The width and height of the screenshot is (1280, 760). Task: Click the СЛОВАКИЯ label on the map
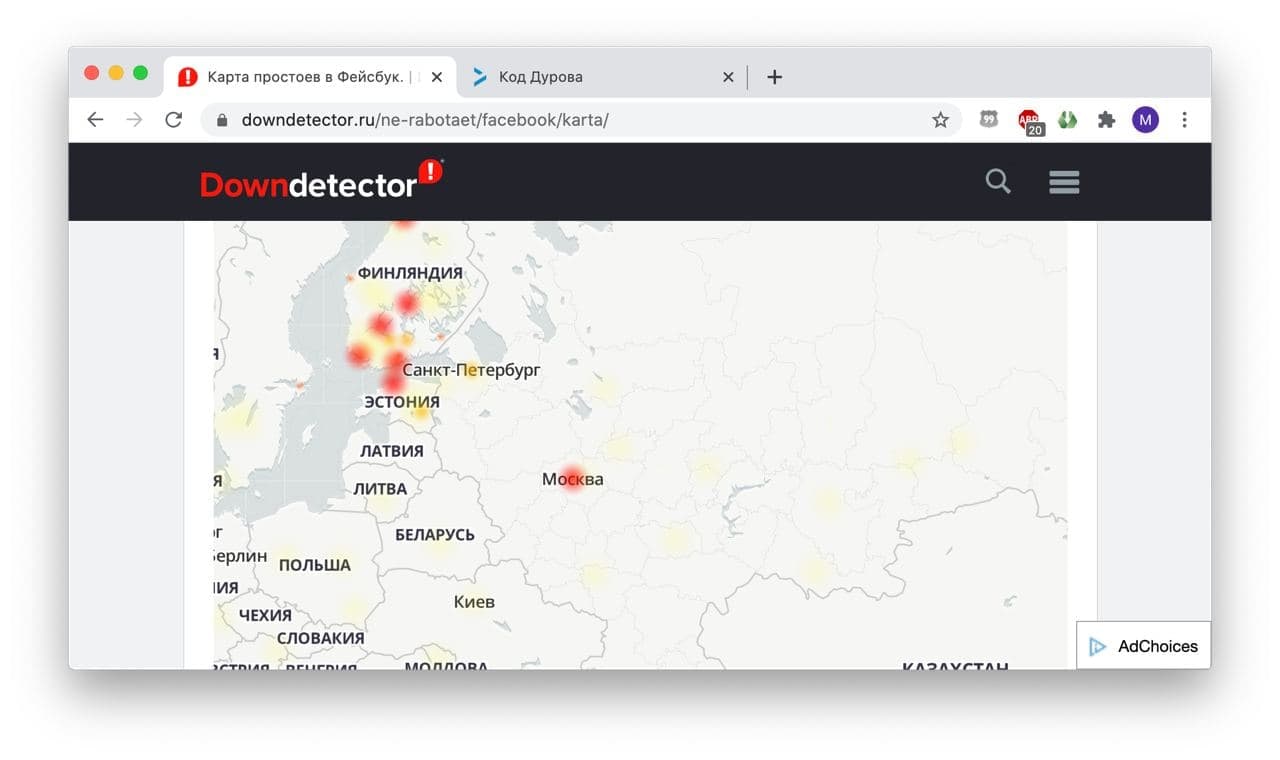[x=320, y=638]
